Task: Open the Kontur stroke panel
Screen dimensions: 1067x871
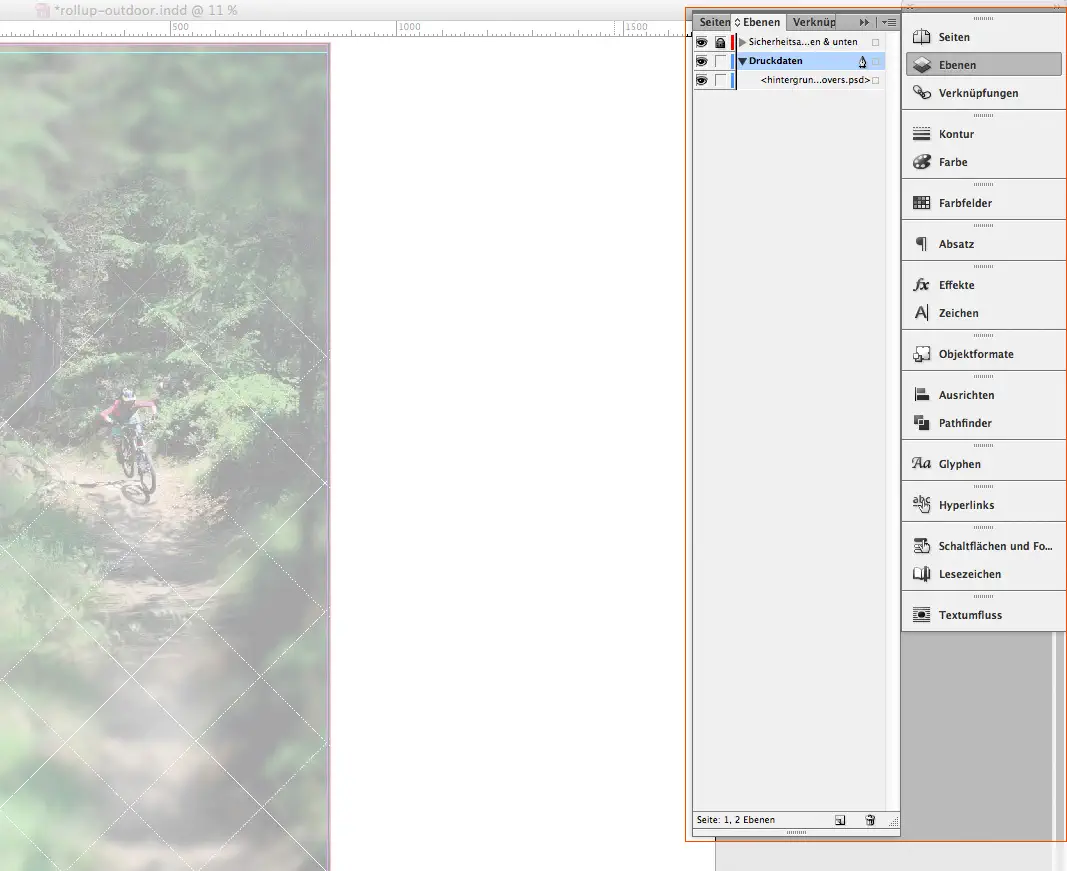Action: click(x=955, y=134)
